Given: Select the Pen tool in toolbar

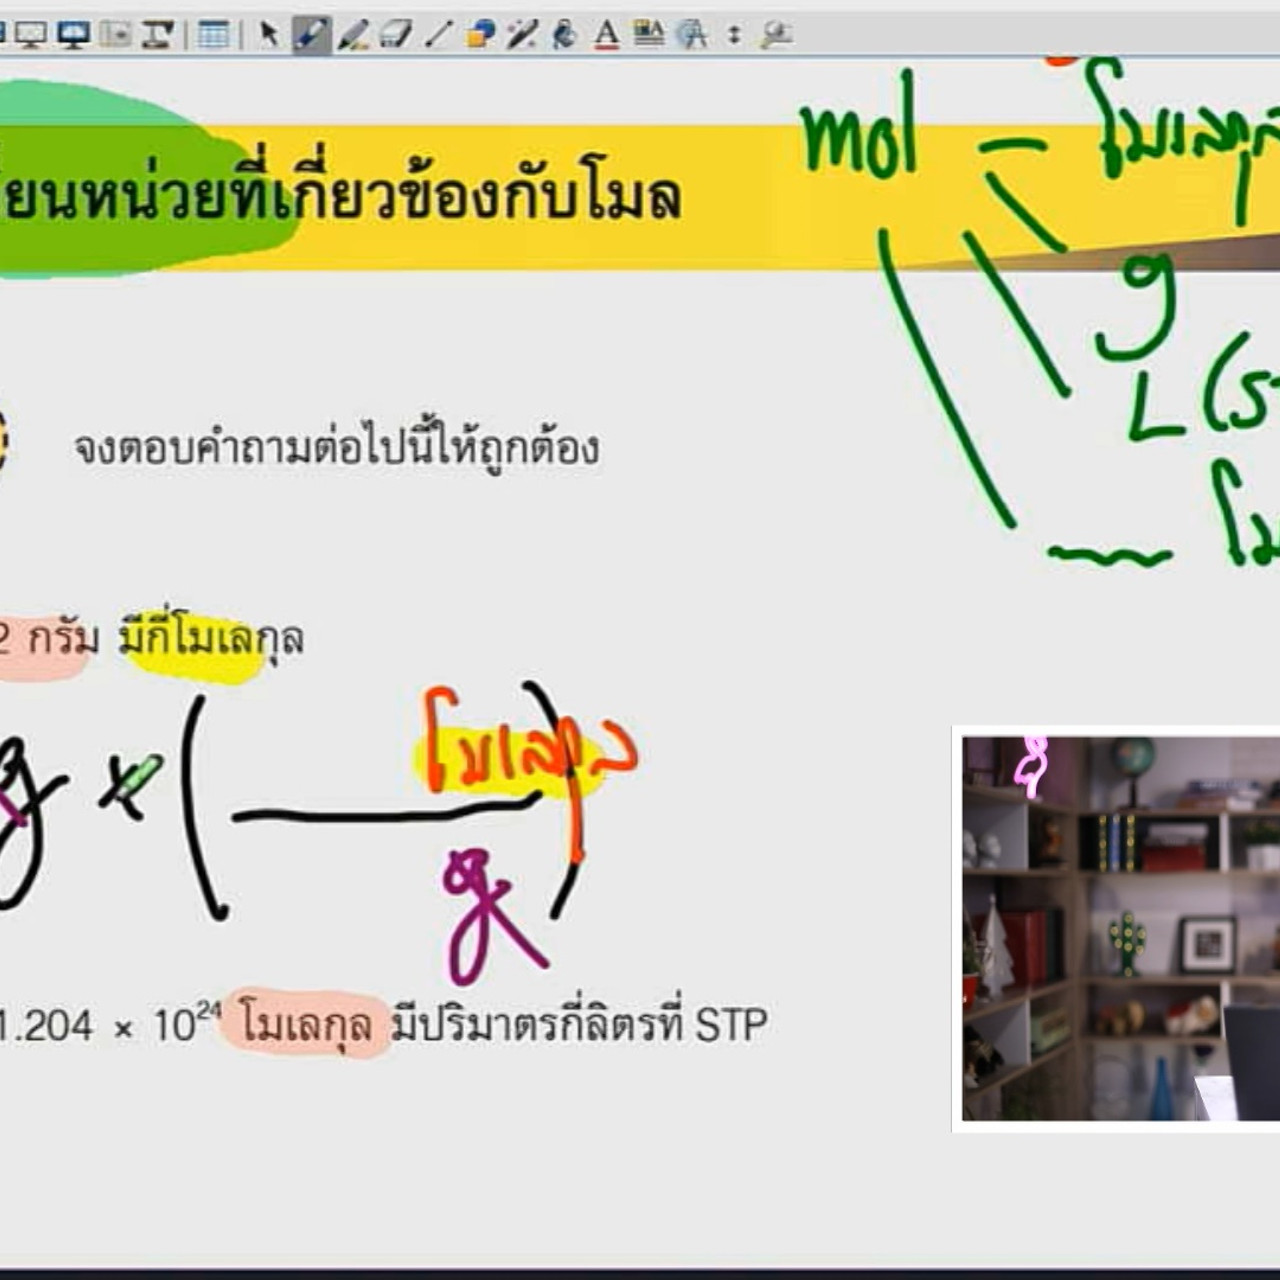Looking at the screenshot, I should coord(311,35).
